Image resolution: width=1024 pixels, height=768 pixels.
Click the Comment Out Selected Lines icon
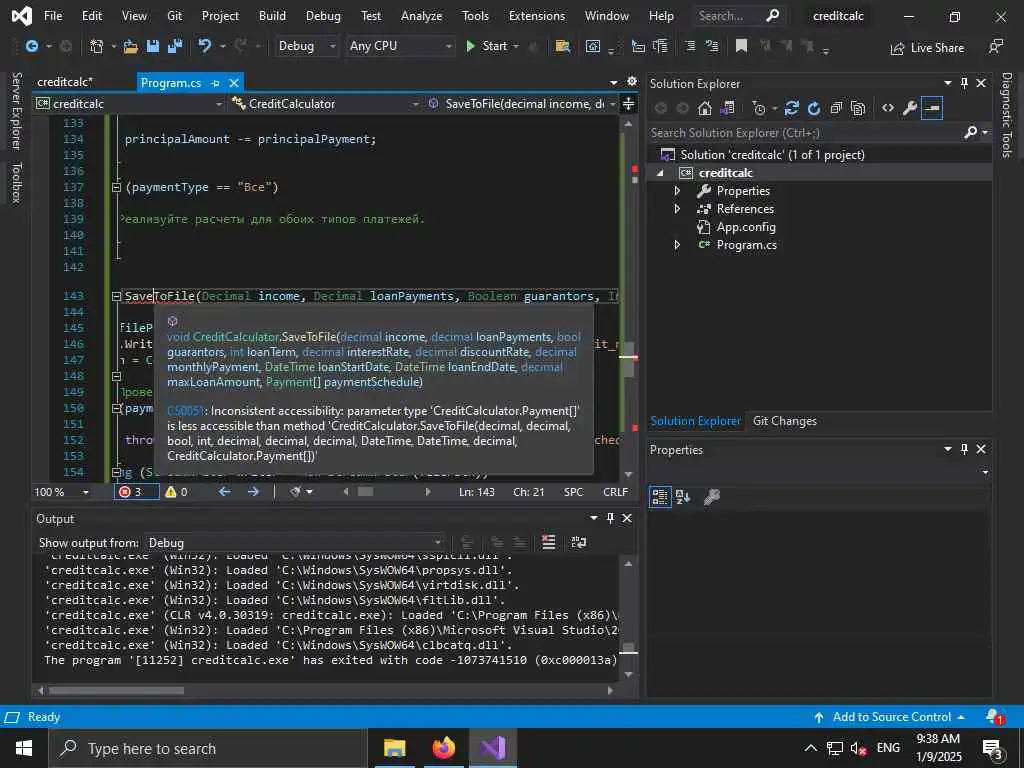tap(690, 46)
